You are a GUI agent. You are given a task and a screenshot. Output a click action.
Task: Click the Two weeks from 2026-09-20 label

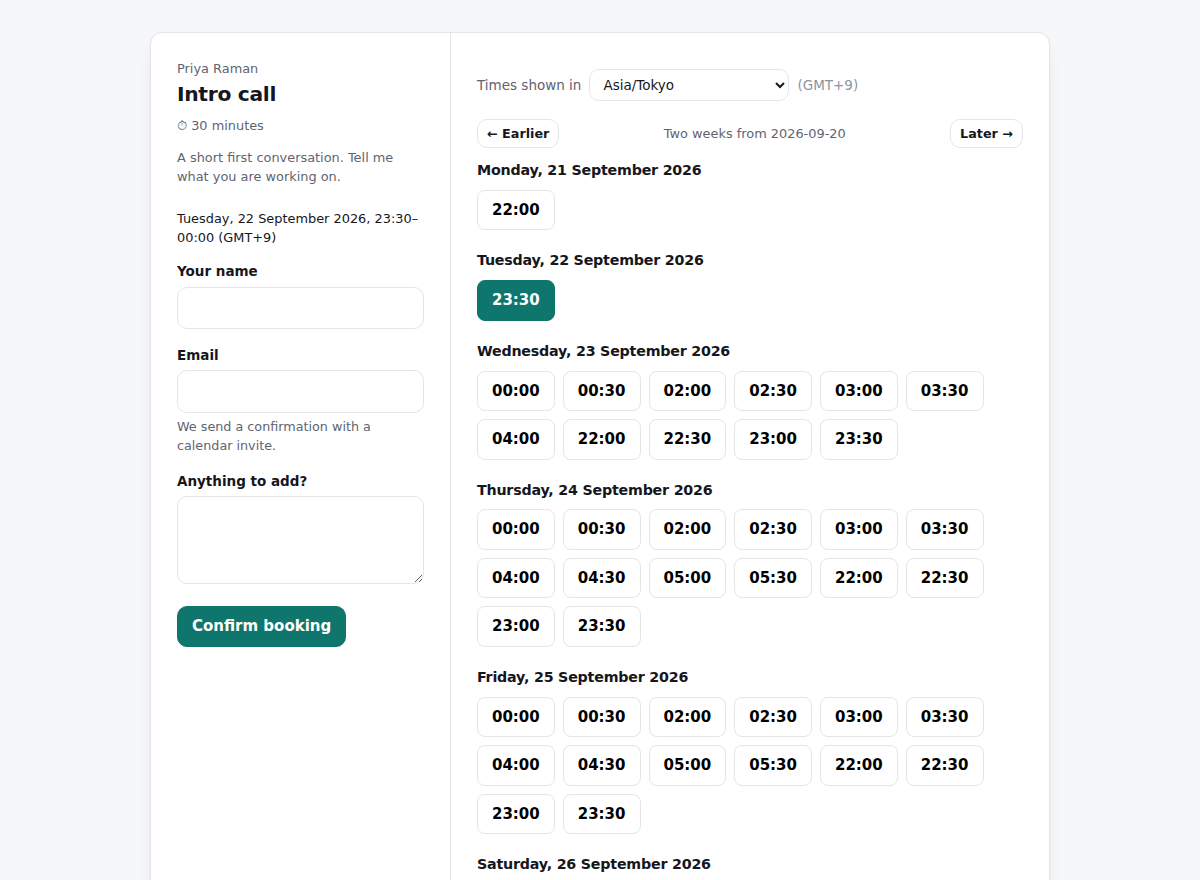tap(755, 134)
